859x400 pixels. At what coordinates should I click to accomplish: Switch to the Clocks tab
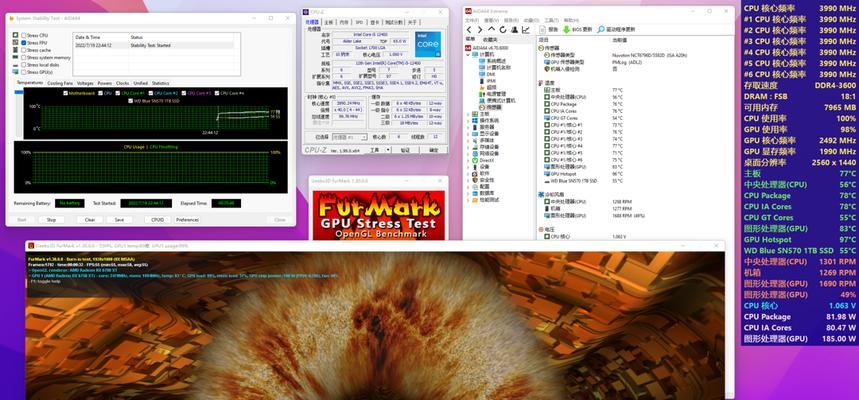pyautogui.click(x=123, y=83)
